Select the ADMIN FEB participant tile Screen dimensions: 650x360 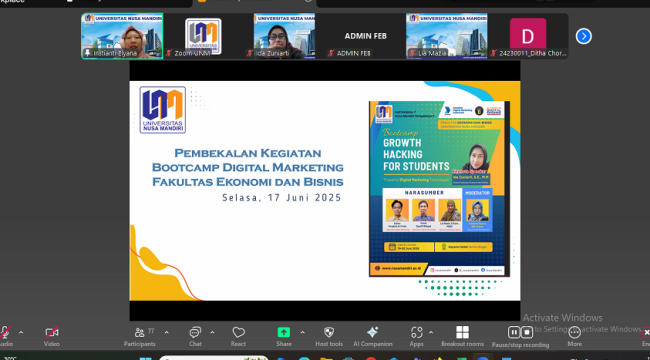tap(365, 36)
